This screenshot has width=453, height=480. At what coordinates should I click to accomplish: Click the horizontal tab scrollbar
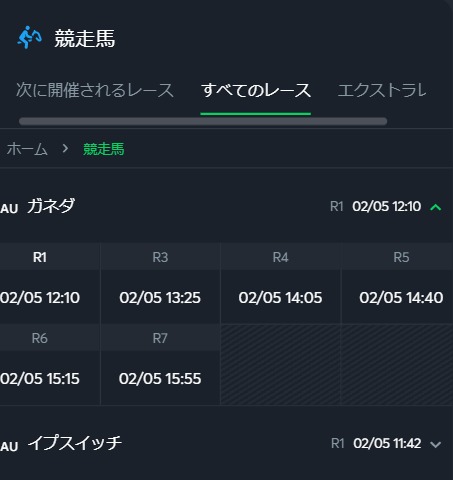203,121
